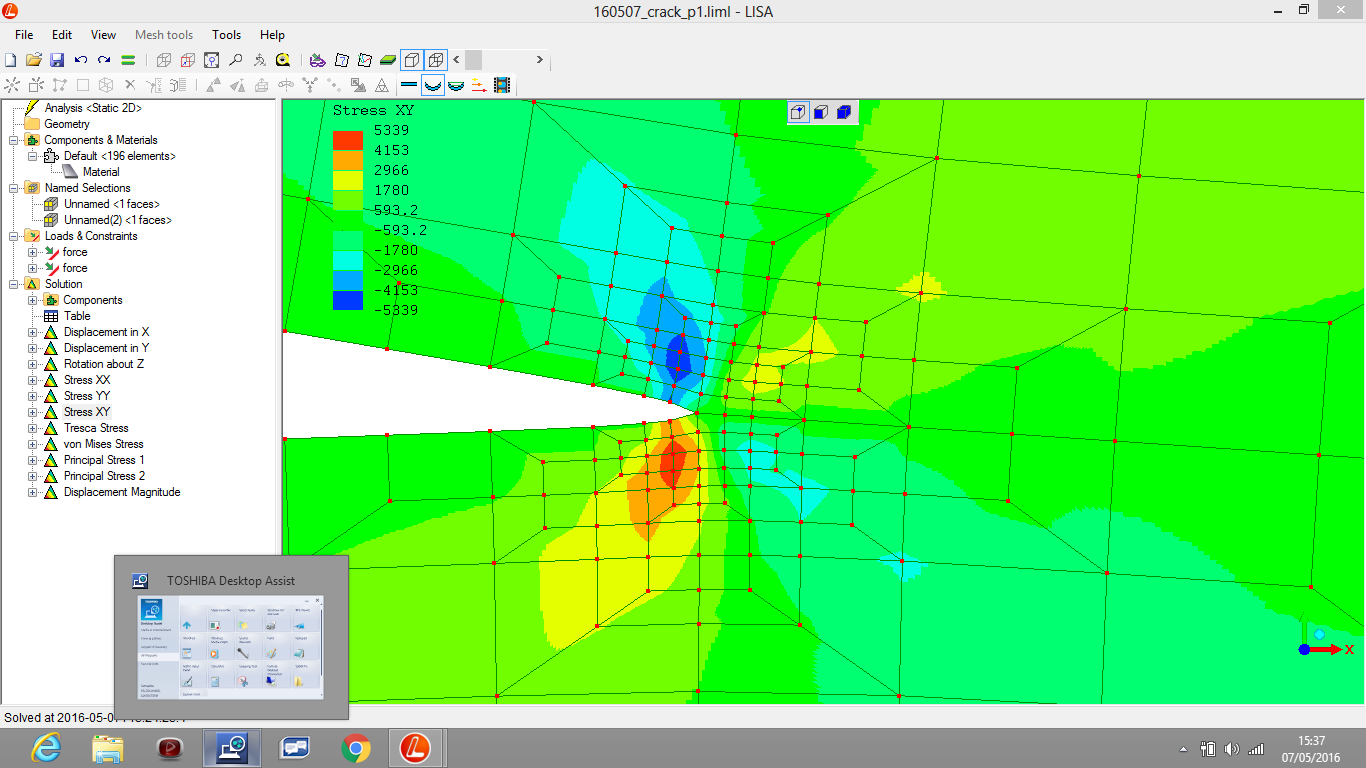Click the magnifying glass zoom icon
Viewport: 1366px width, 768px height.
(235, 60)
